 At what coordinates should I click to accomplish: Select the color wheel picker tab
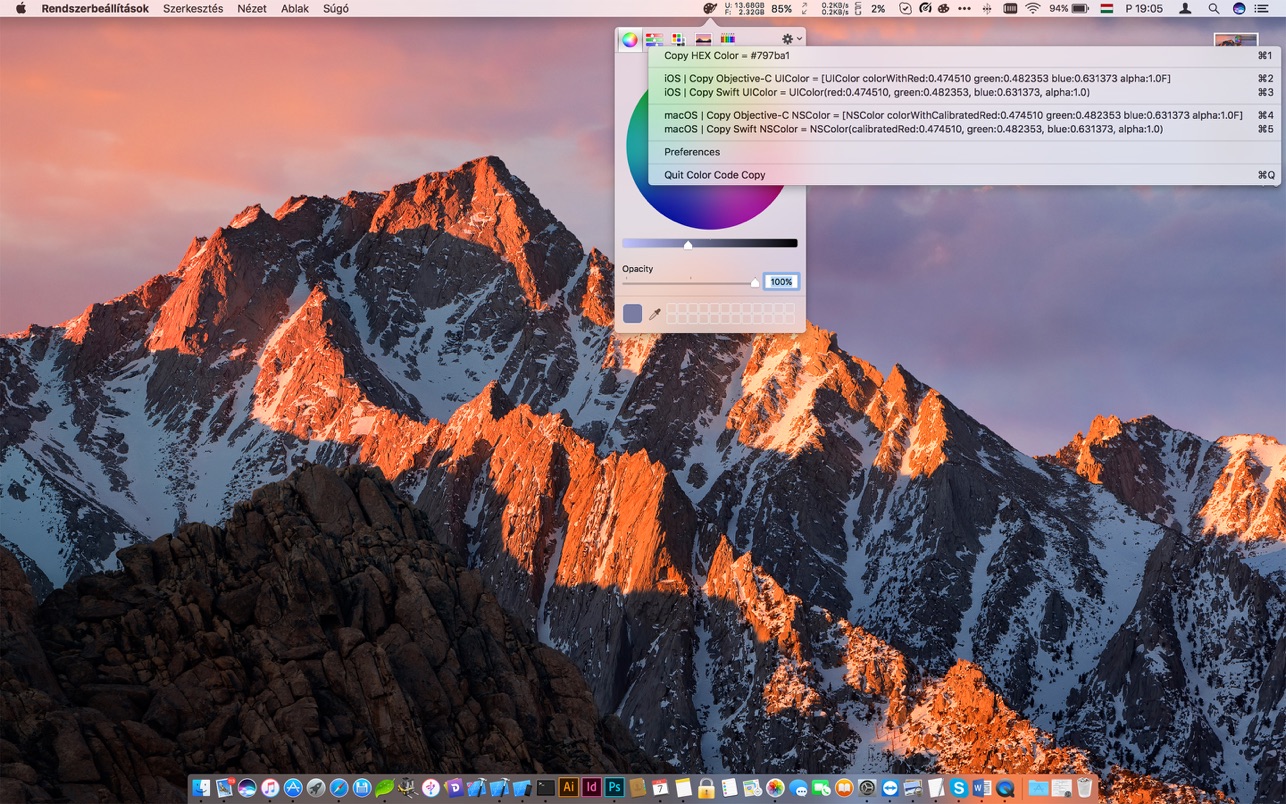(629, 40)
